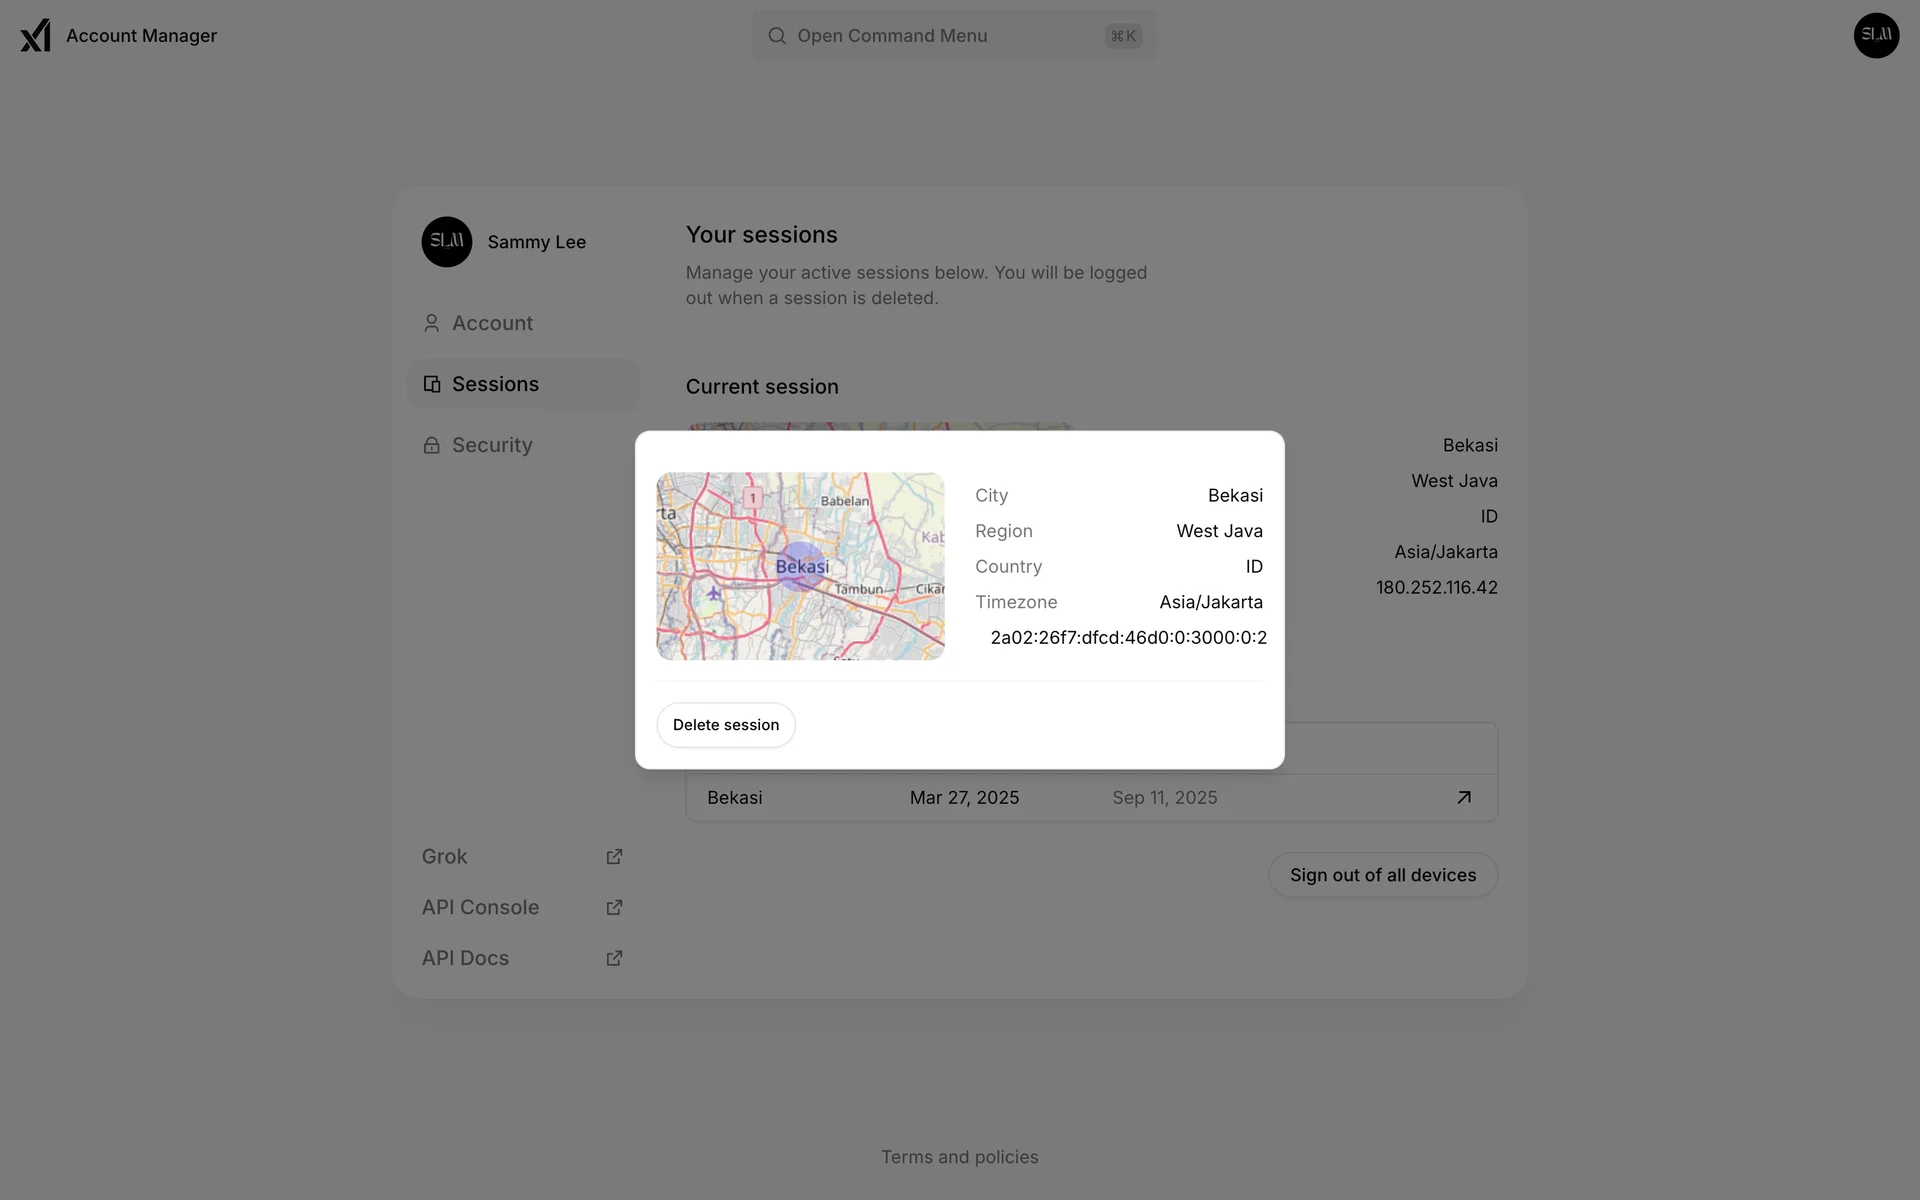Click the API Console external link icon

pyautogui.click(x=614, y=908)
